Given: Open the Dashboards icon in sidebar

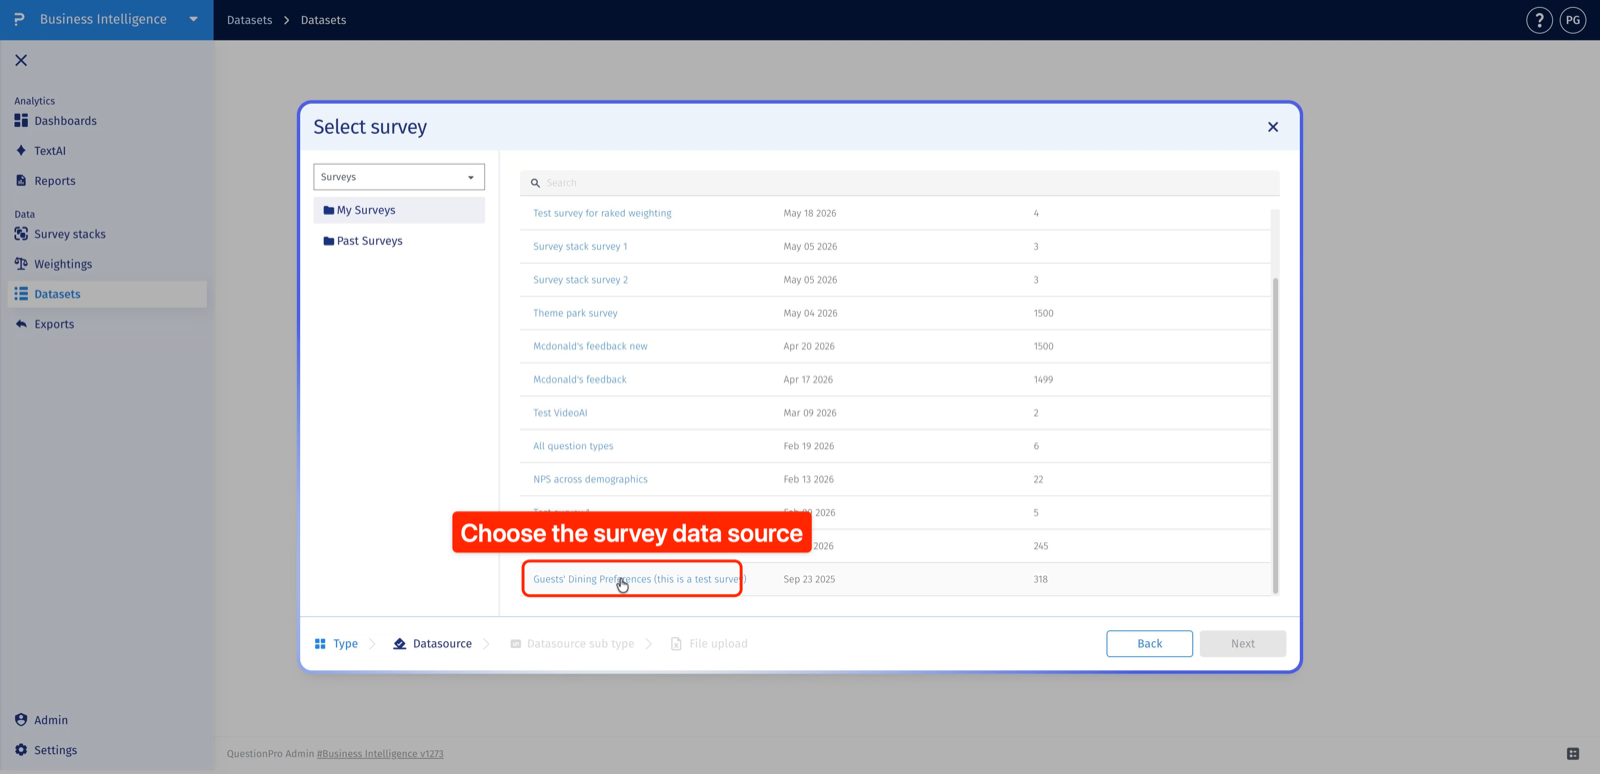Looking at the screenshot, I should coord(21,121).
